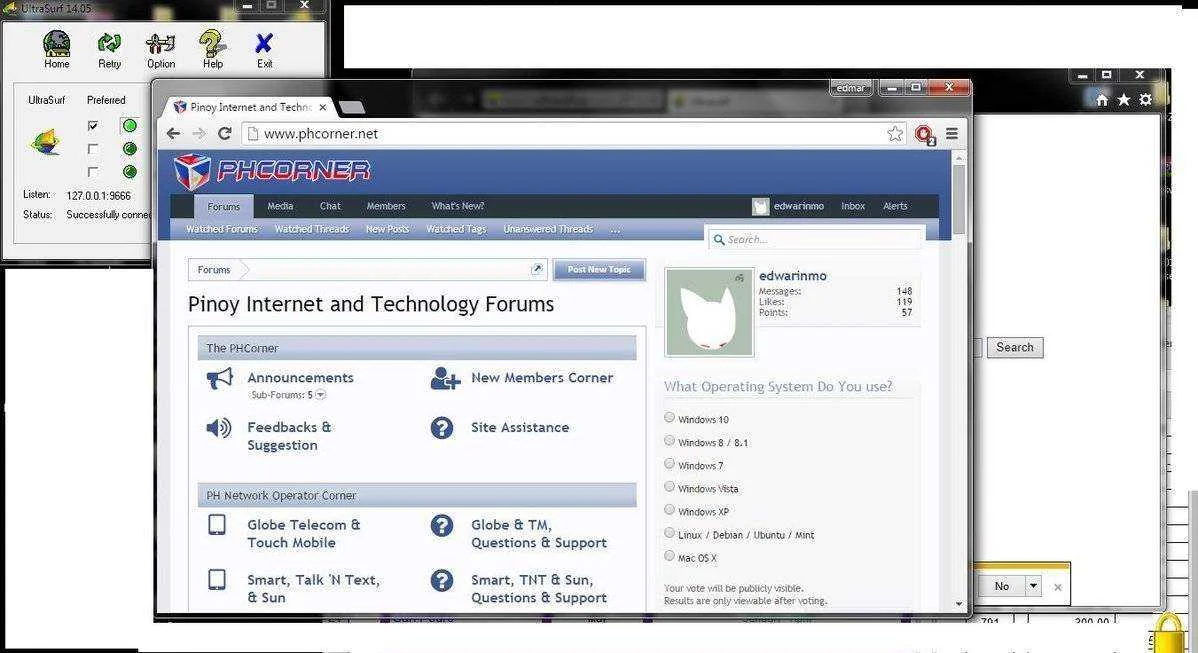Expand the Announcements Sub-Forums dropdown
The width and height of the screenshot is (1198, 653).
click(321, 395)
